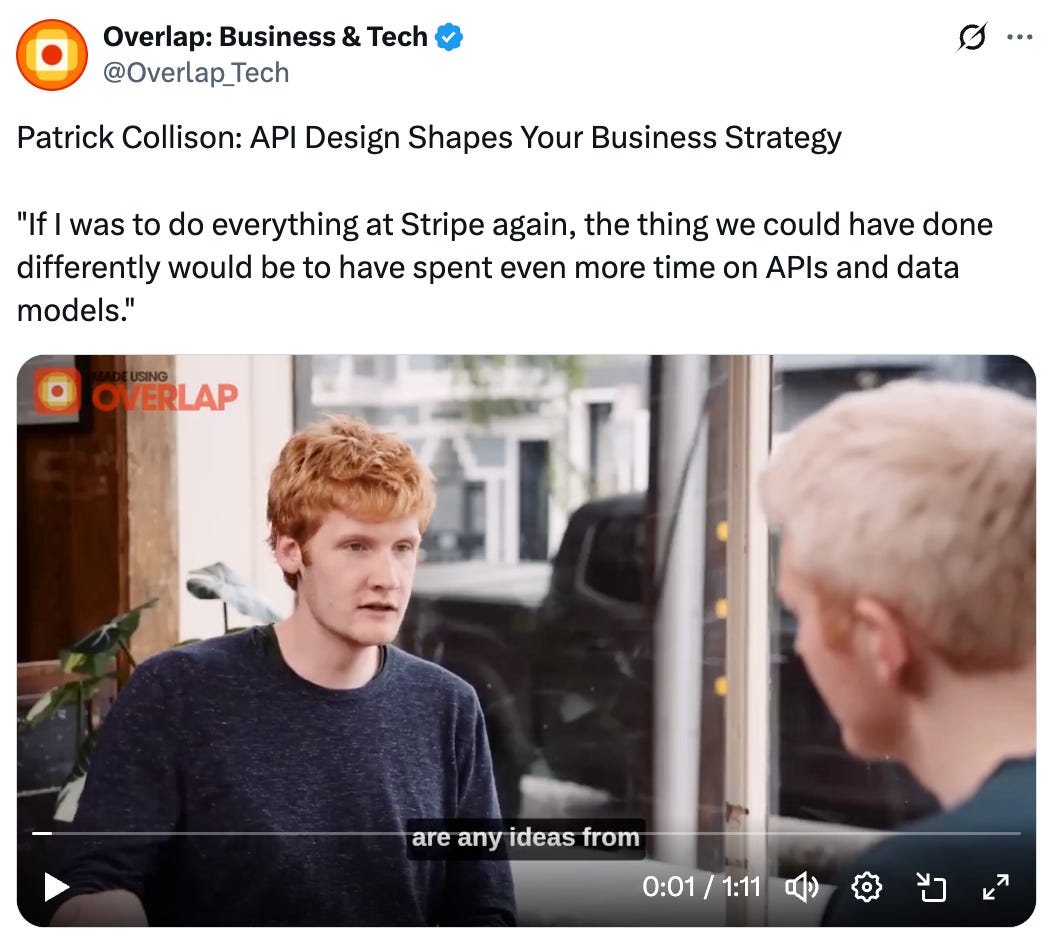Viewport: 1062px width, 952px height.
Task: Click the Grok slashed-circle icon
Action: click(x=971, y=37)
